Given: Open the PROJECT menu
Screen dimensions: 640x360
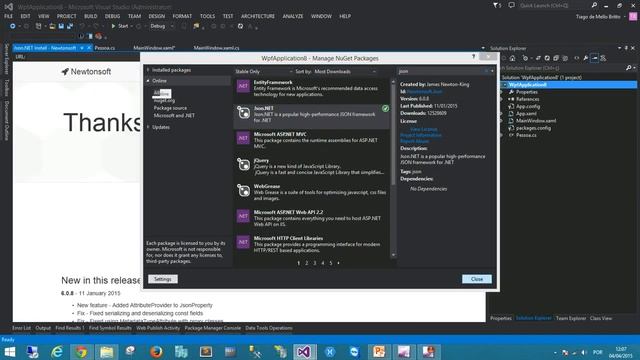Looking at the screenshot, I should click(x=67, y=16).
